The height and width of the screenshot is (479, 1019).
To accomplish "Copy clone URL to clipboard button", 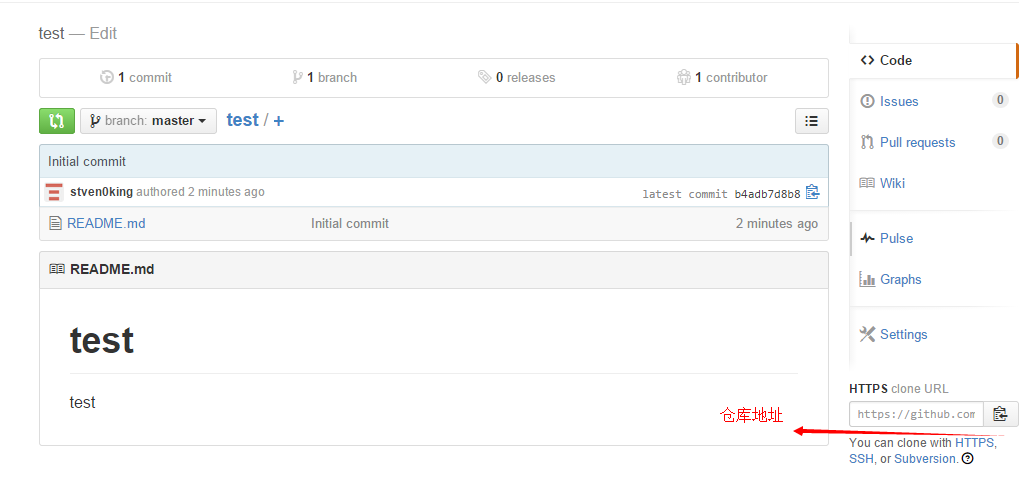I will (x=1000, y=414).
